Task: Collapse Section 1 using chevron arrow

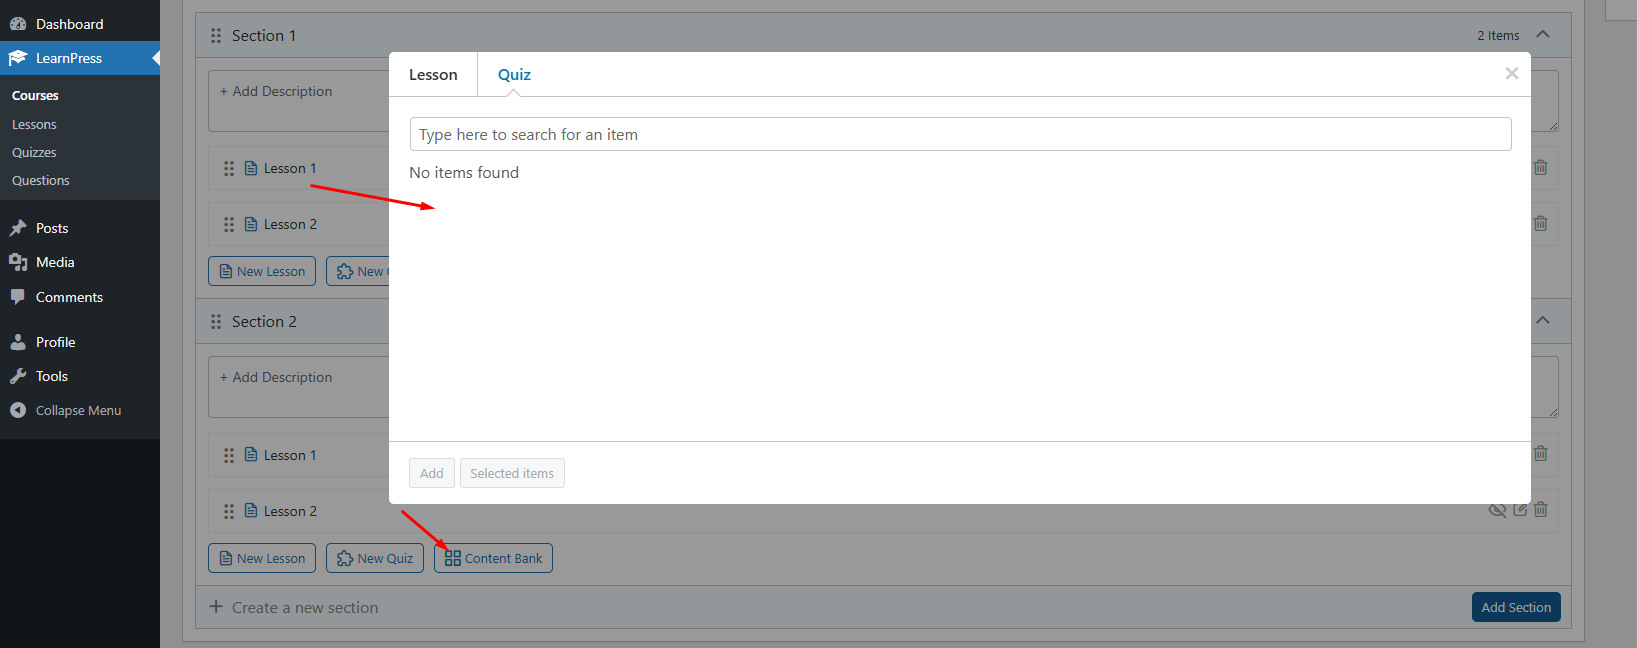Action: tap(1543, 35)
